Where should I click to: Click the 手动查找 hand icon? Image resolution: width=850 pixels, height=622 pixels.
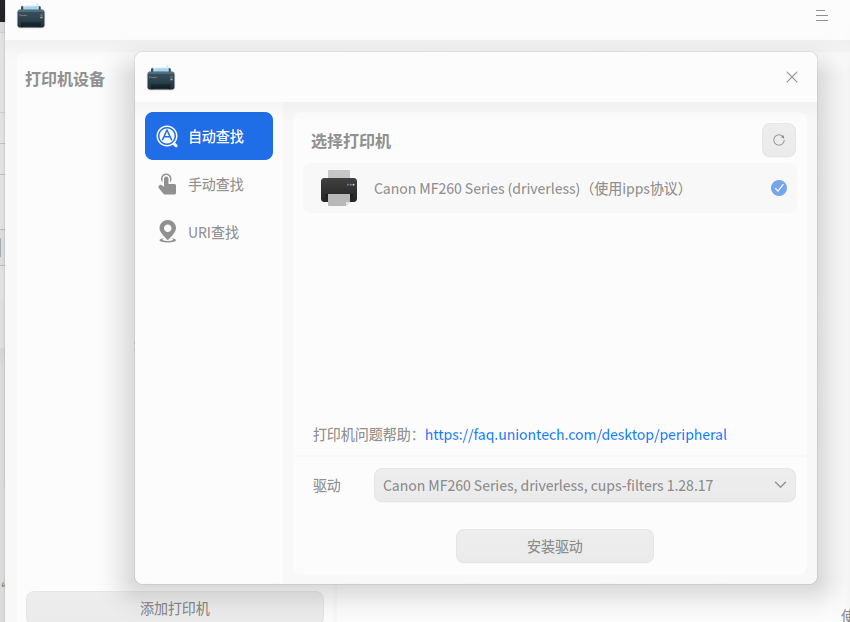click(x=167, y=184)
